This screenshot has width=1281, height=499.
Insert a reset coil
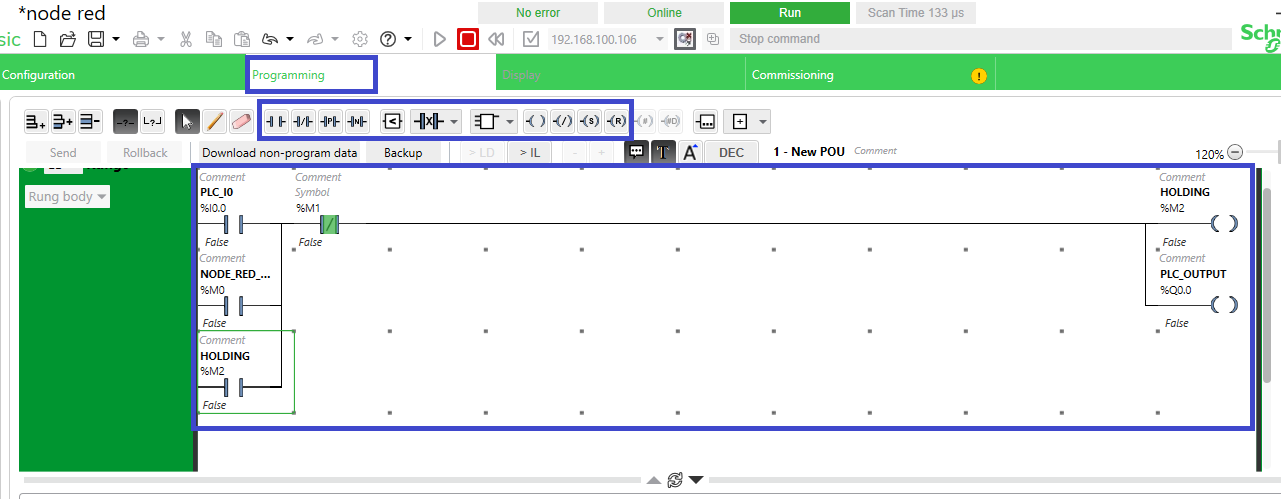pyautogui.click(x=617, y=121)
